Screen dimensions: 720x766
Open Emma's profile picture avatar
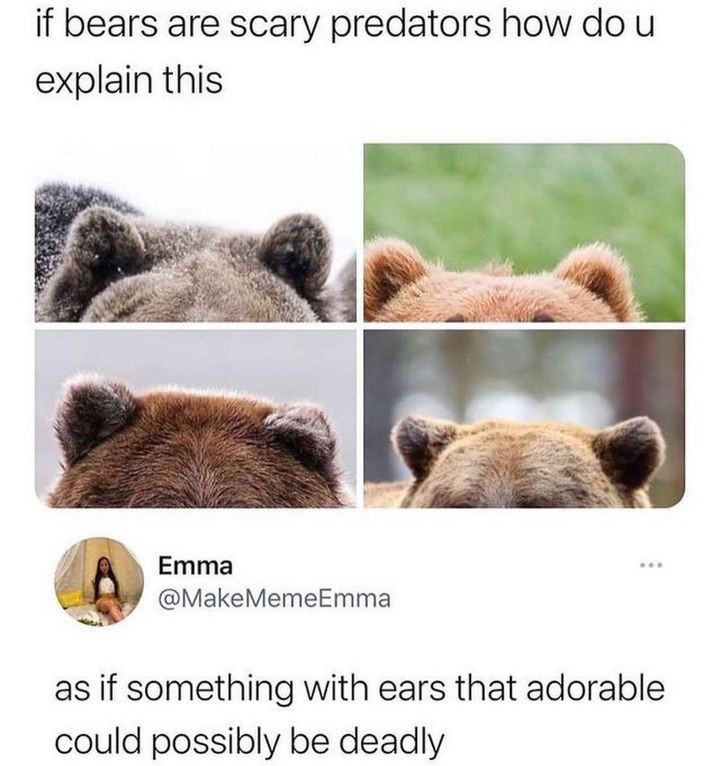[99, 582]
